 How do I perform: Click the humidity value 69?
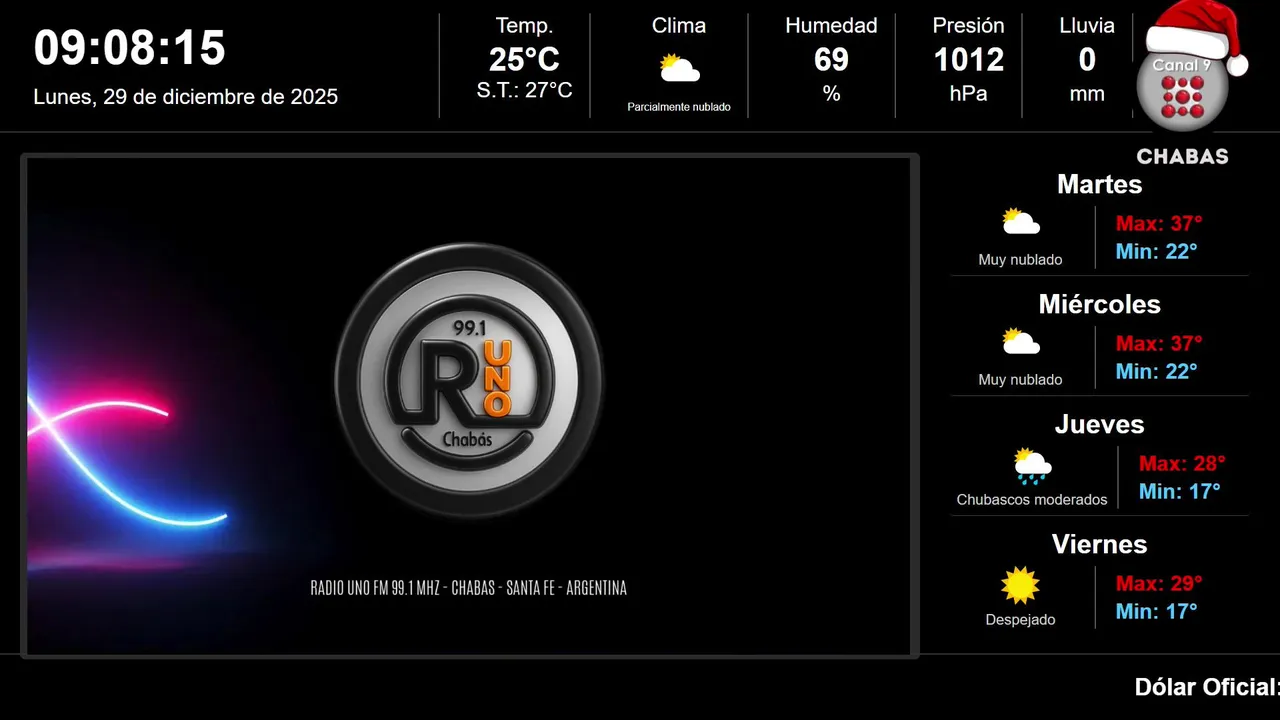click(831, 60)
